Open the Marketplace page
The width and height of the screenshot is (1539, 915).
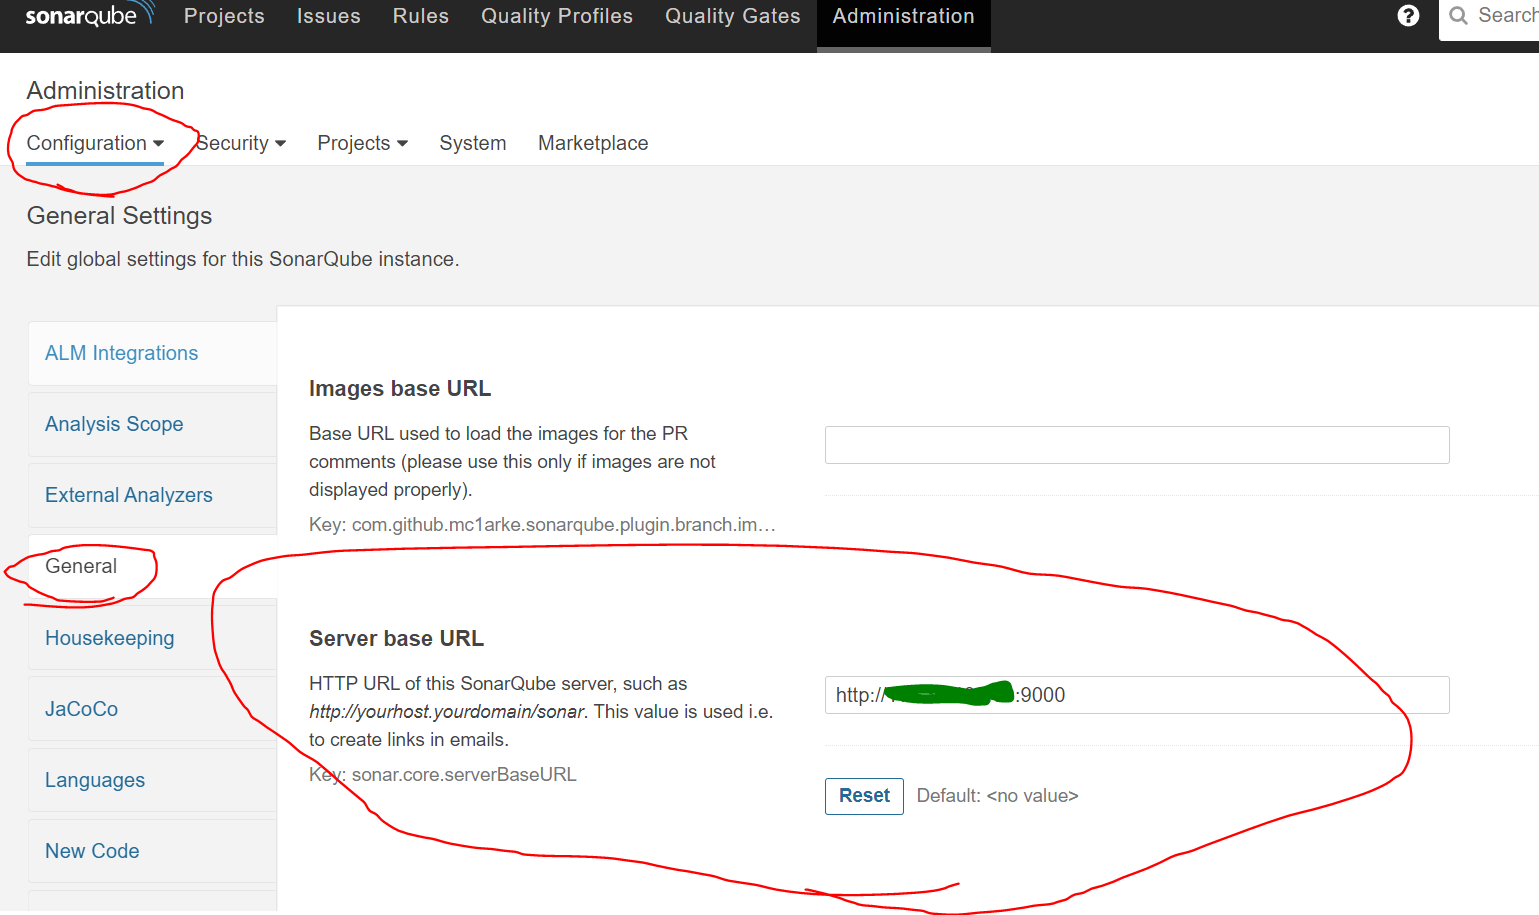(593, 143)
